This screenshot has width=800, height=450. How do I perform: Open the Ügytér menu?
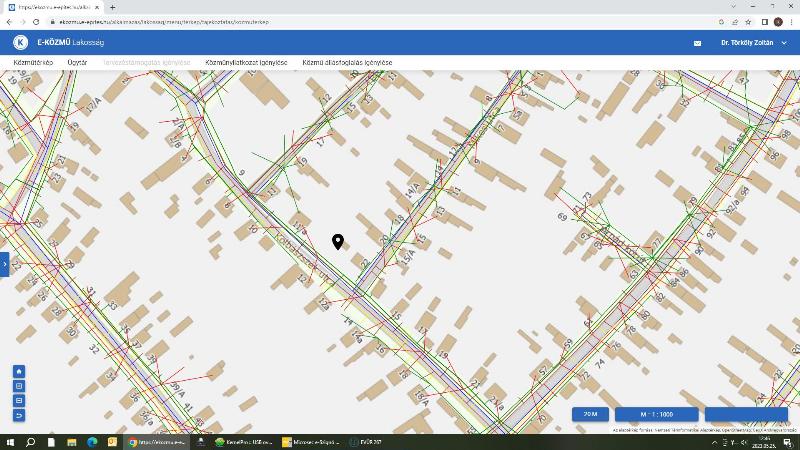click(x=77, y=62)
